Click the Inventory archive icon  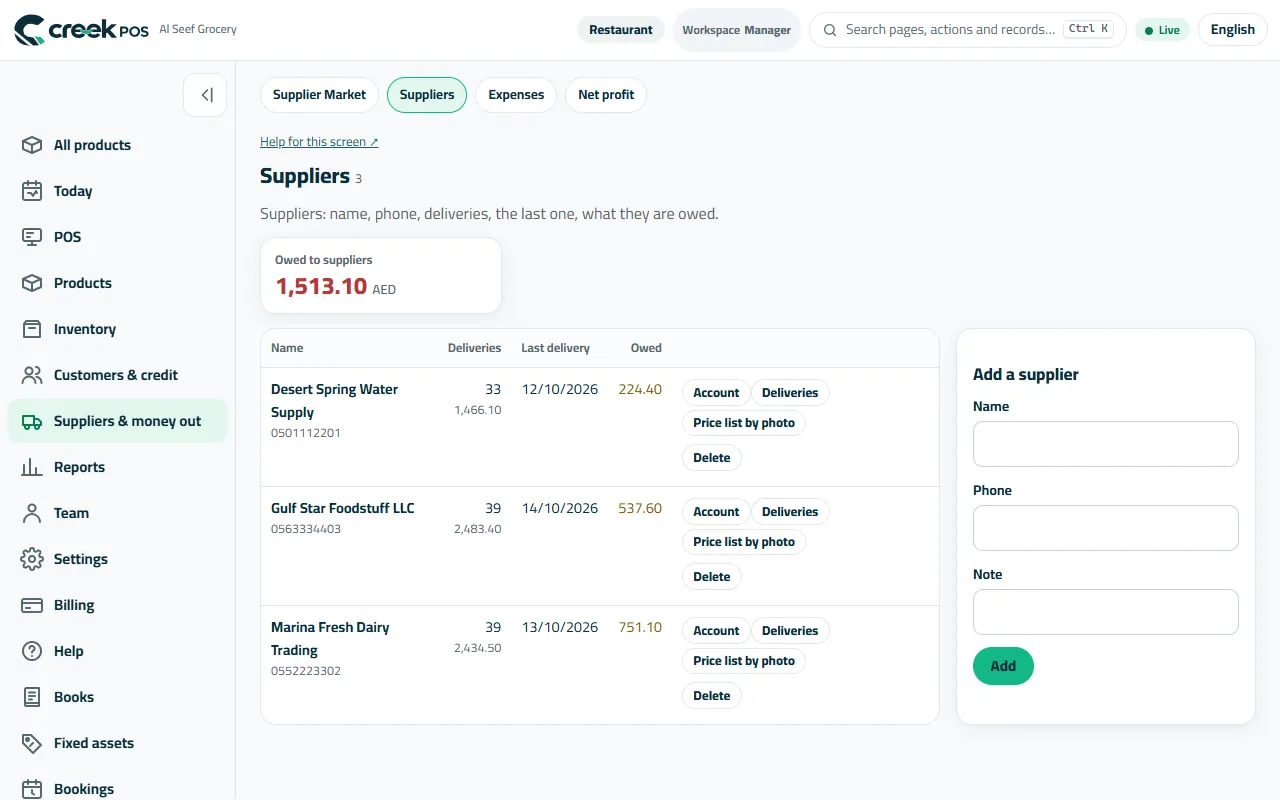[x=32, y=329]
